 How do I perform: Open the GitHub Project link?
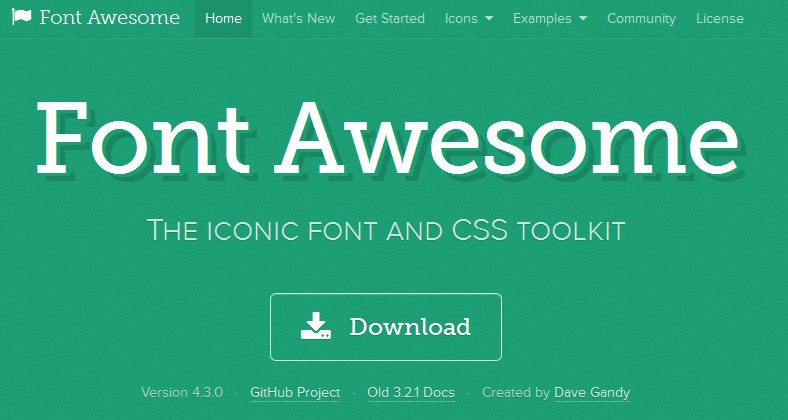pos(295,392)
